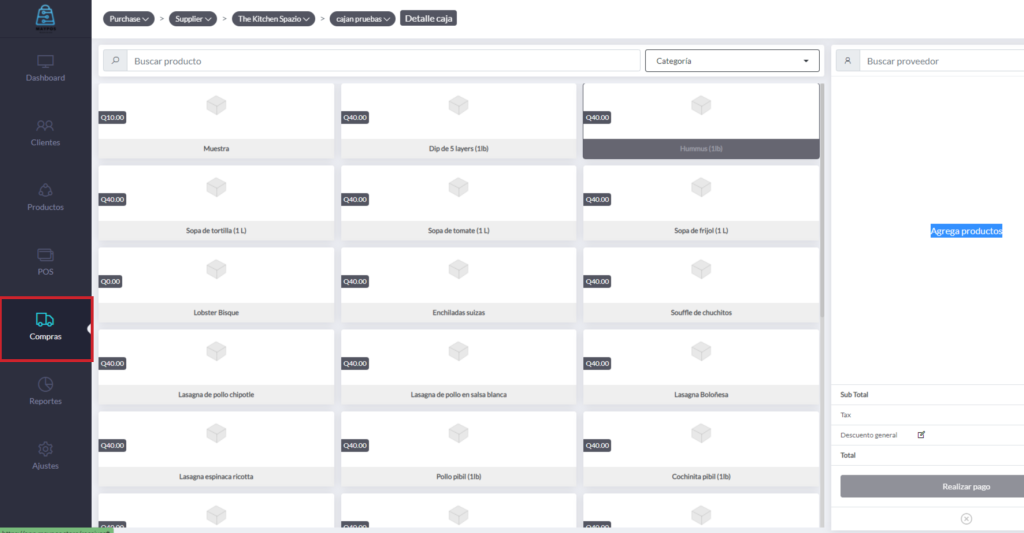This screenshot has width=1024, height=533.
Task: Open The Kitchen Spazio breadcrumb dropdown
Action: (274, 19)
